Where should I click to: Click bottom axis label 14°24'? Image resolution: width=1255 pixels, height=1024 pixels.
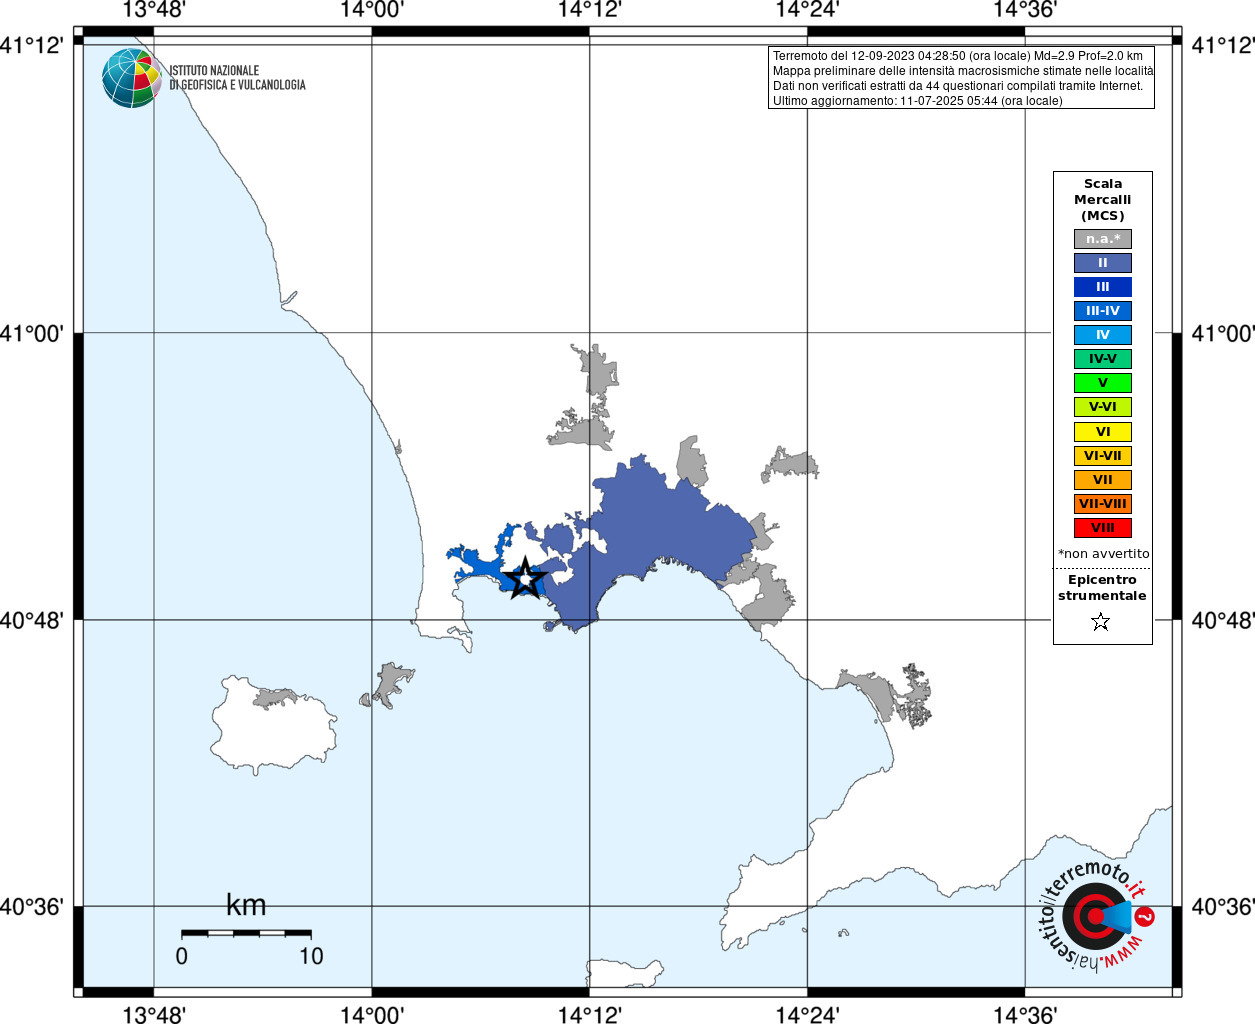[807, 1014]
